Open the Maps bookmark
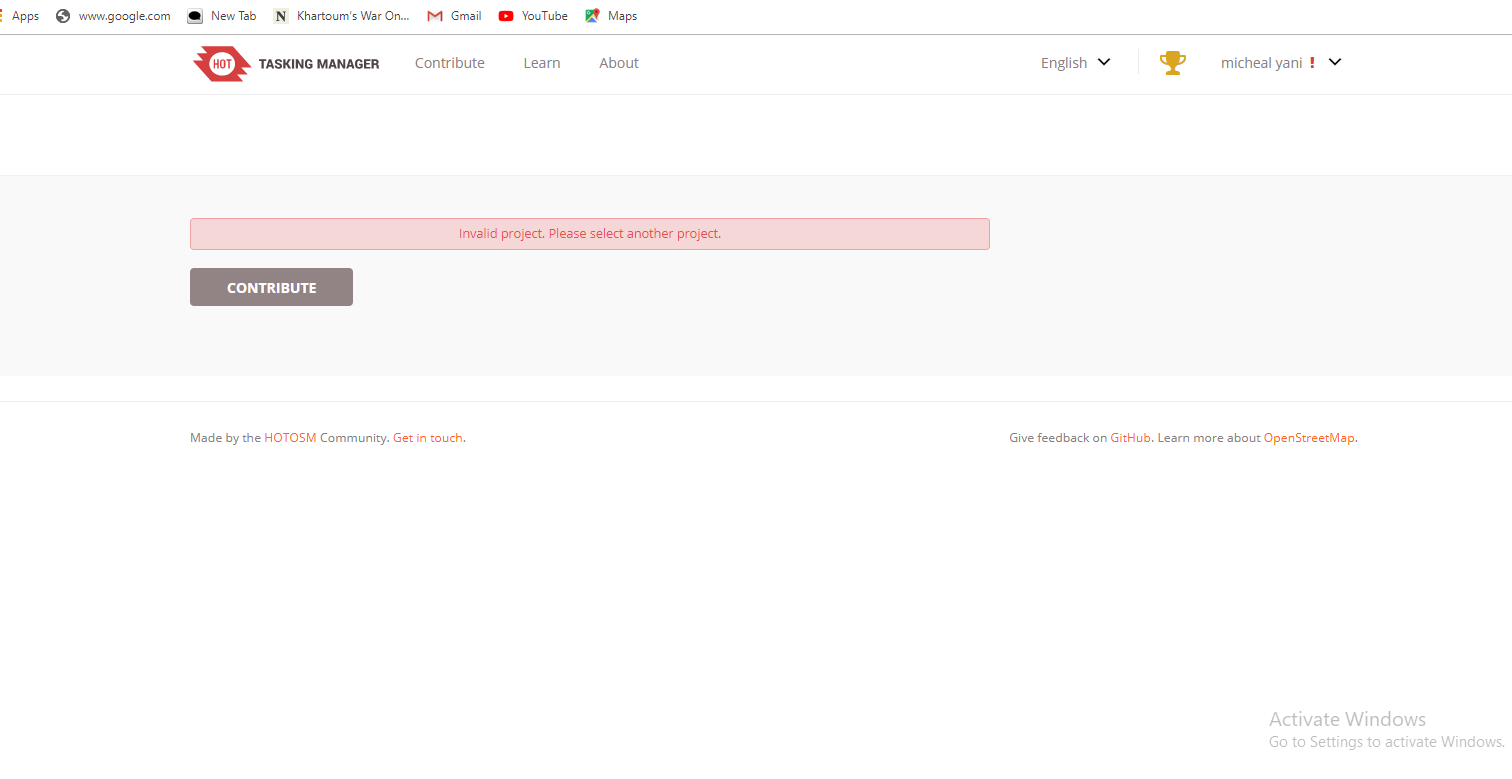 (x=611, y=16)
